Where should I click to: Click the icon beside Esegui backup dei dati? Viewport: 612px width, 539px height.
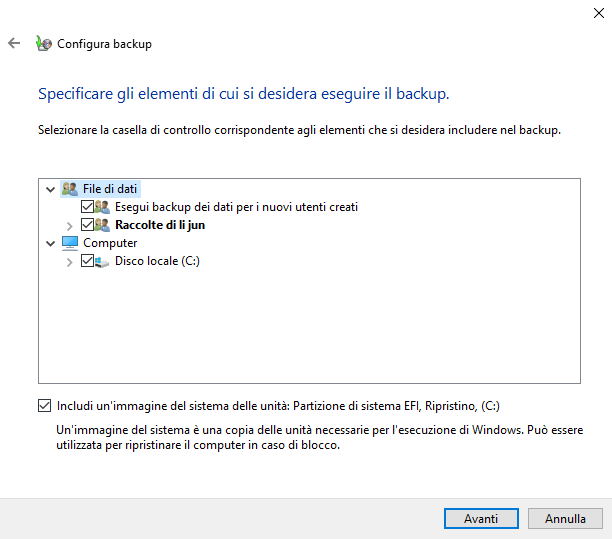tap(102, 207)
